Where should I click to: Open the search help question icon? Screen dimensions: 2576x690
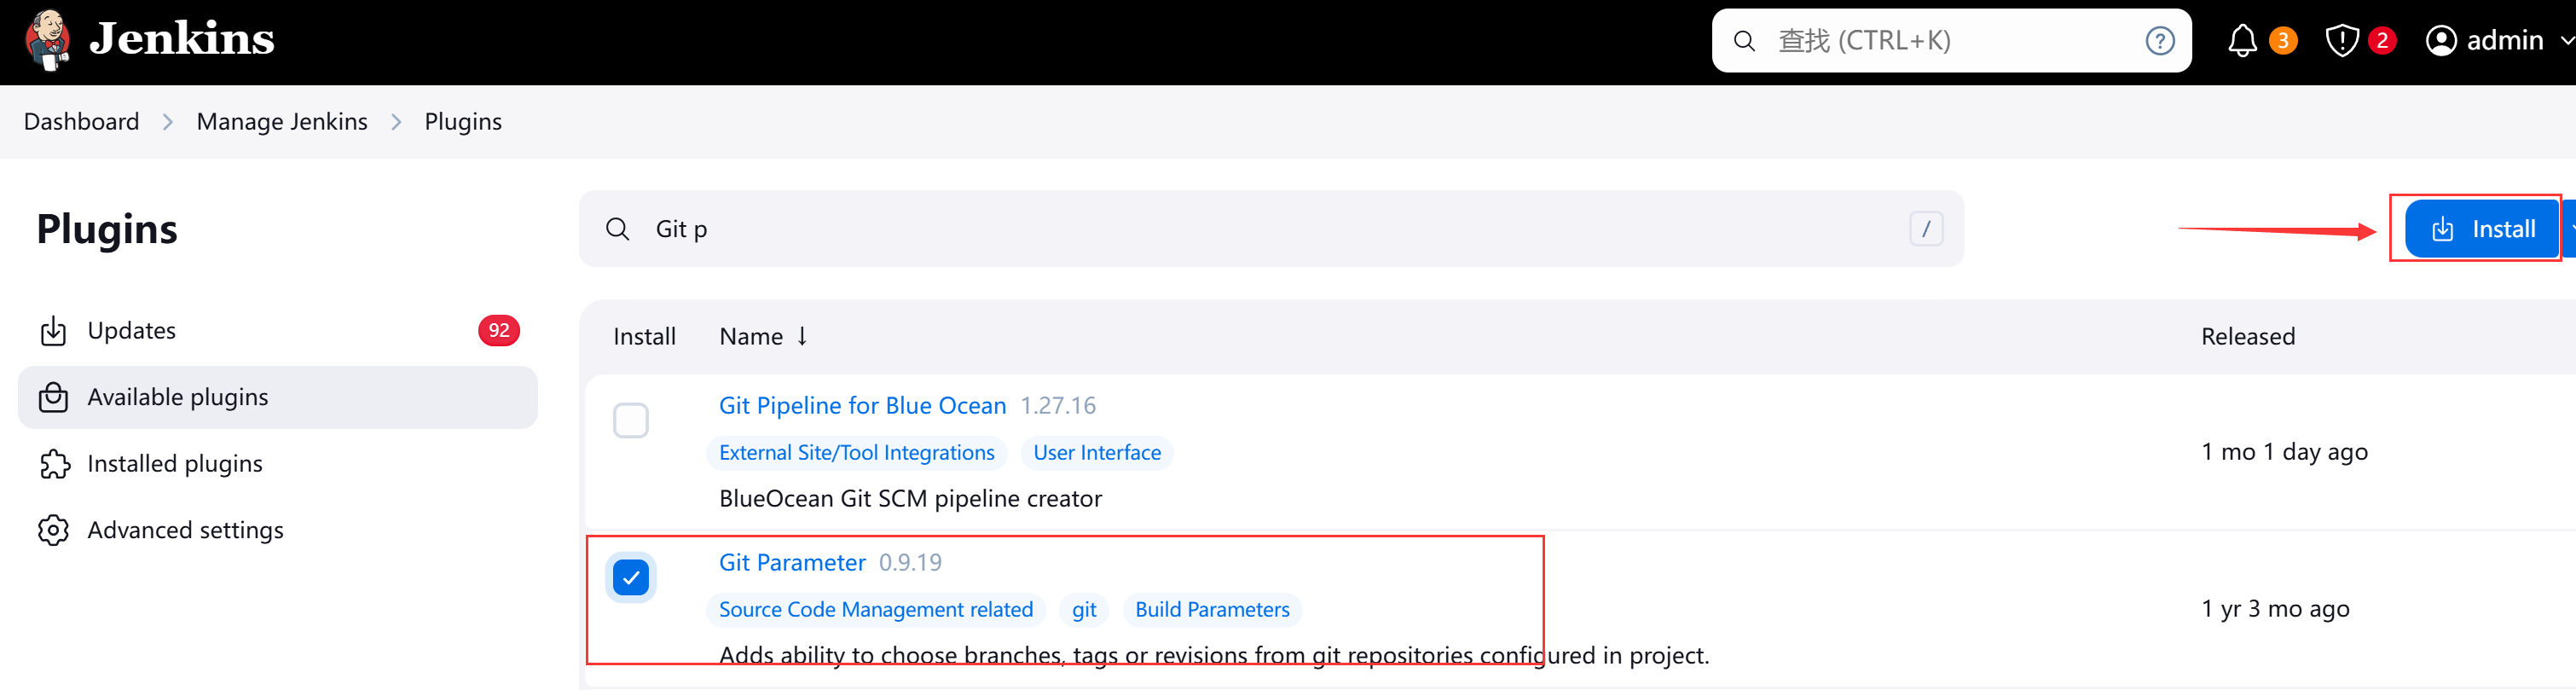click(x=2160, y=41)
